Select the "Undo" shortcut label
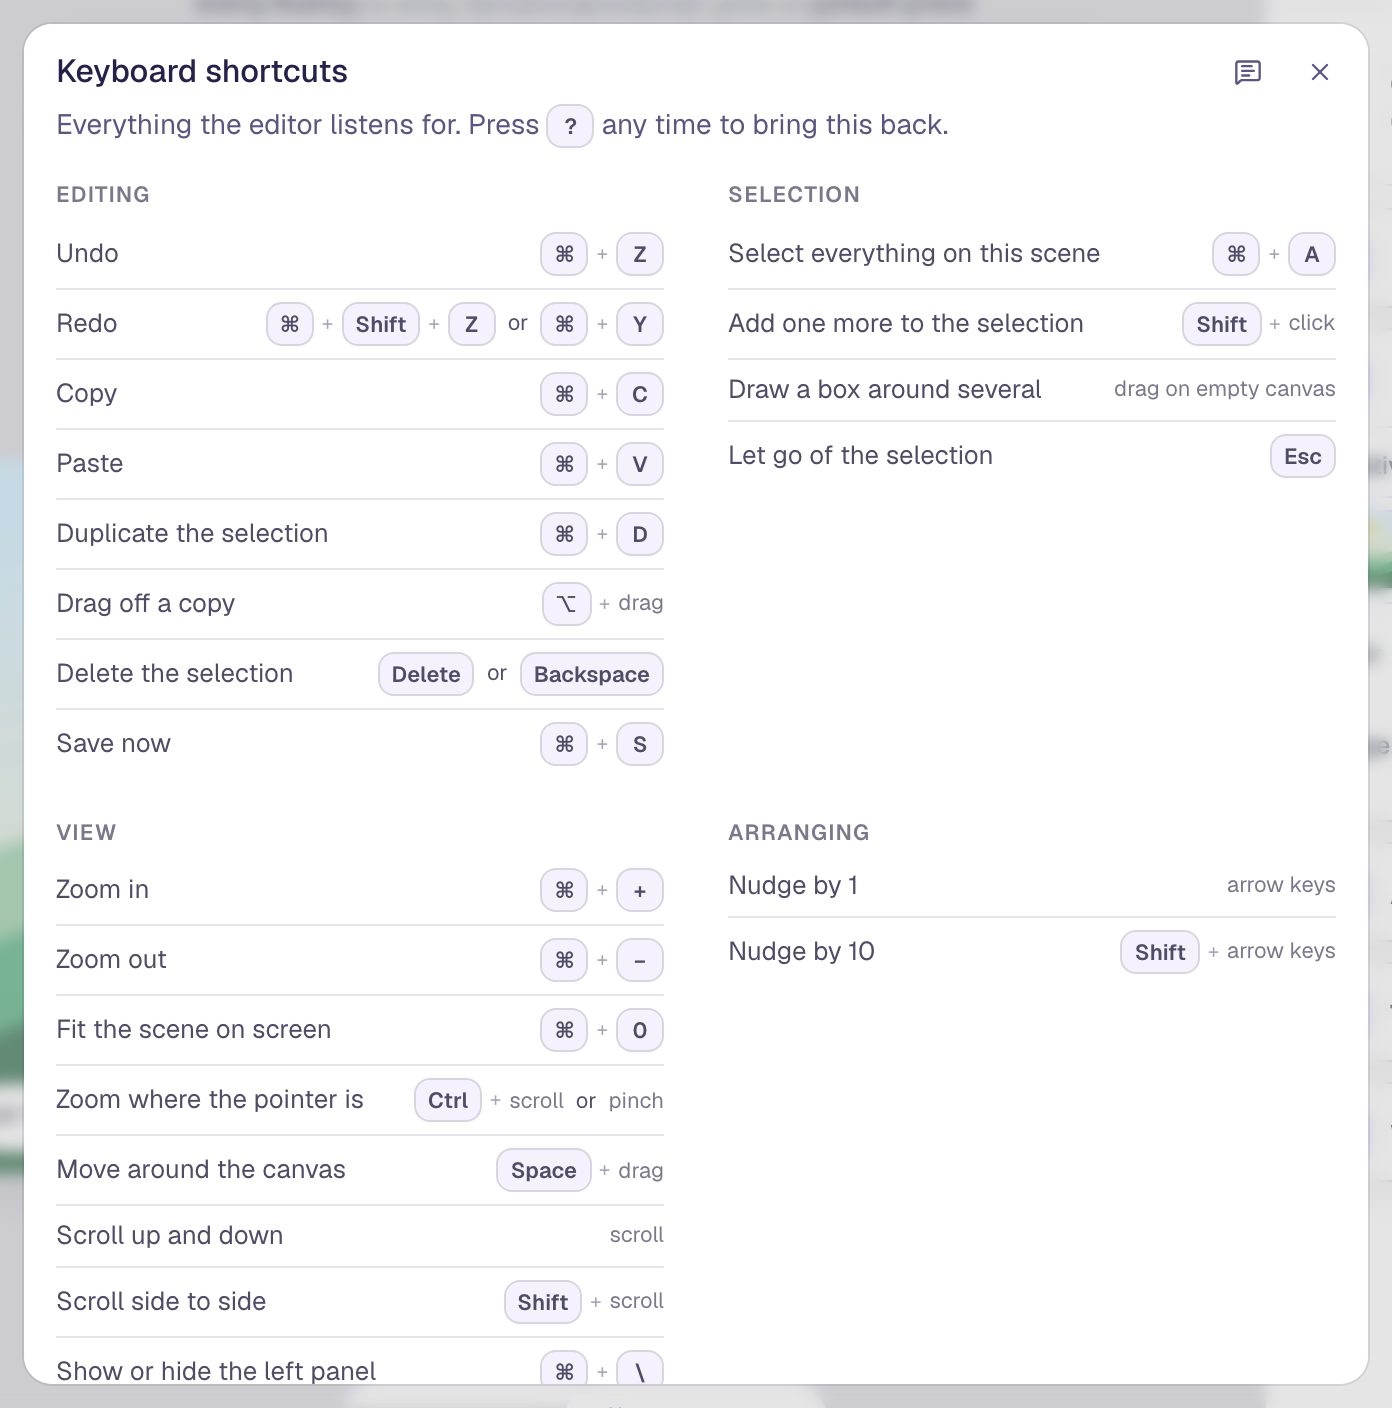 [x=88, y=253]
